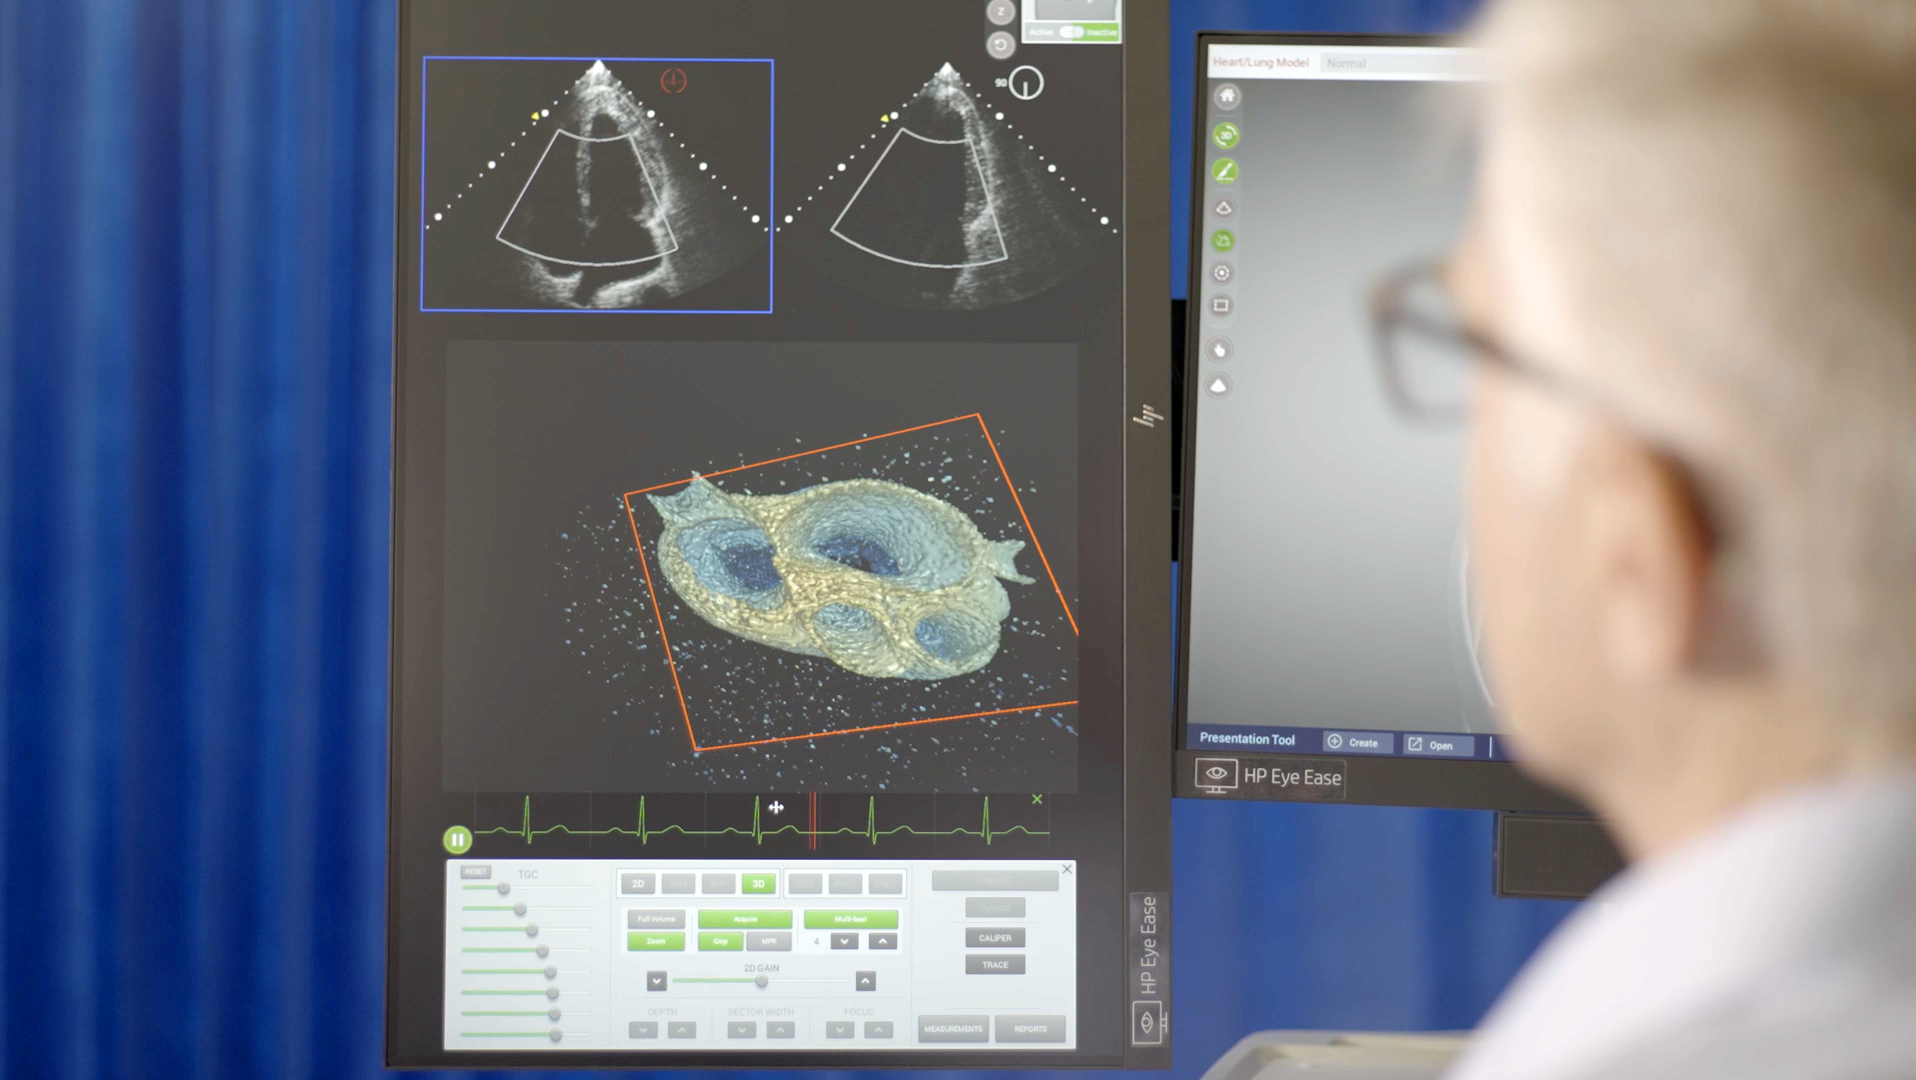
Task: Decrease Depth with the down arrow
Action: tap(643, 1030)
